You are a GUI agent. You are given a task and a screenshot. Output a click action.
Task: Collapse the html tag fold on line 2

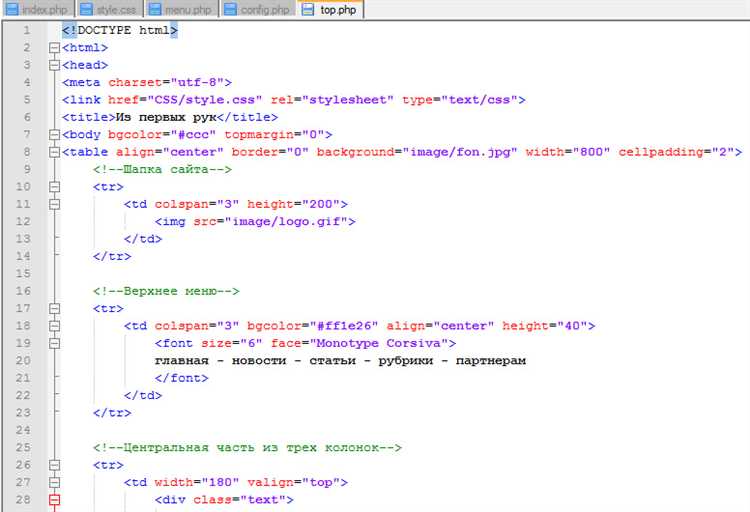pyautogui.click(x=54, y=48)
